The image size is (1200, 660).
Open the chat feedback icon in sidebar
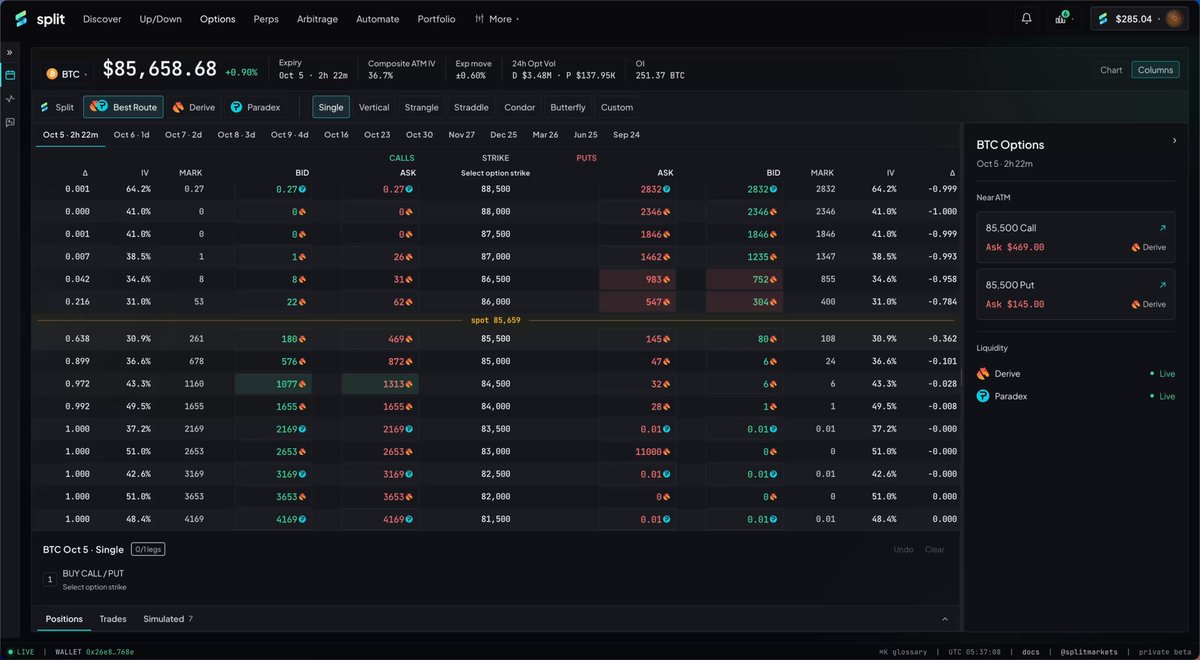pyautogui.click(x=10, y=122)
